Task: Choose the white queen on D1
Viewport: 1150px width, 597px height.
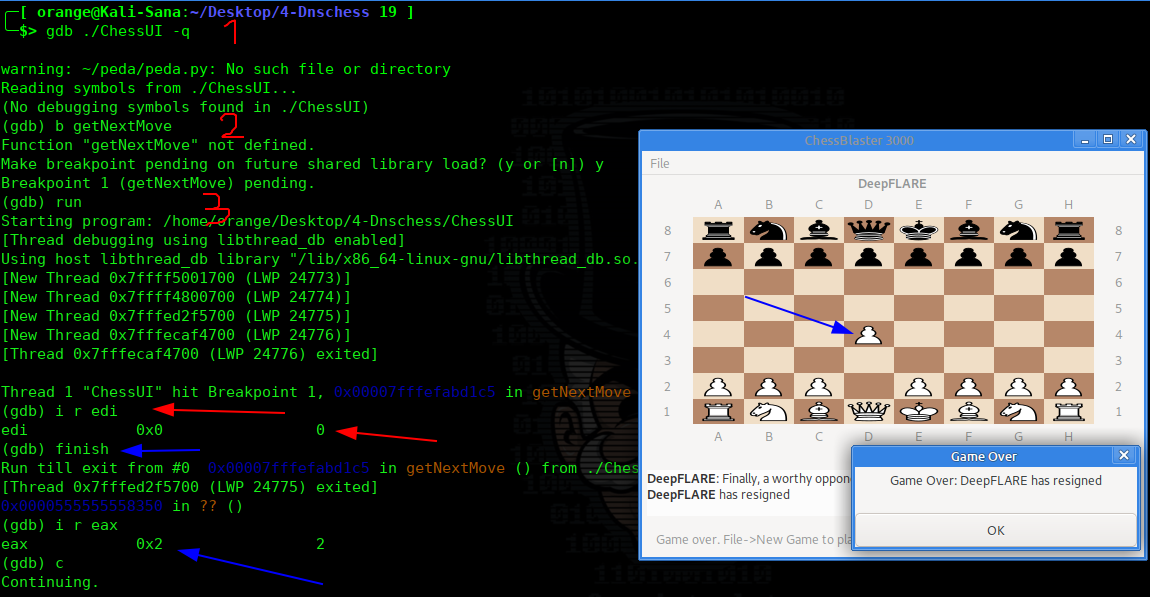Action: pos(868,411)
